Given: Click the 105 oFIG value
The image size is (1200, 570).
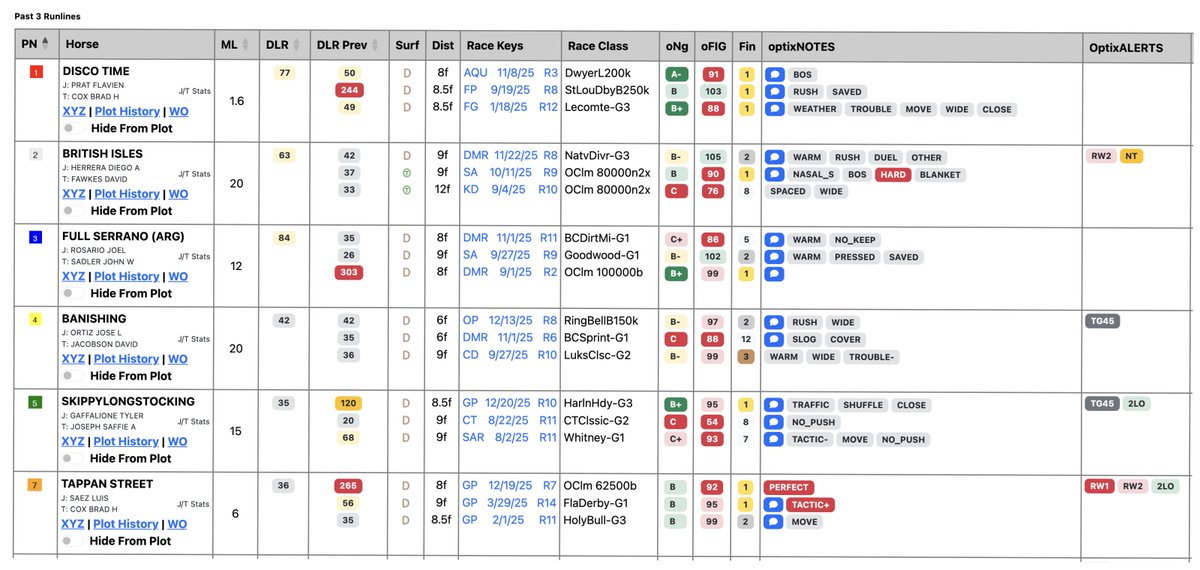Looking at the screenshot, I should pyautogui.click(x=713, y=157).
